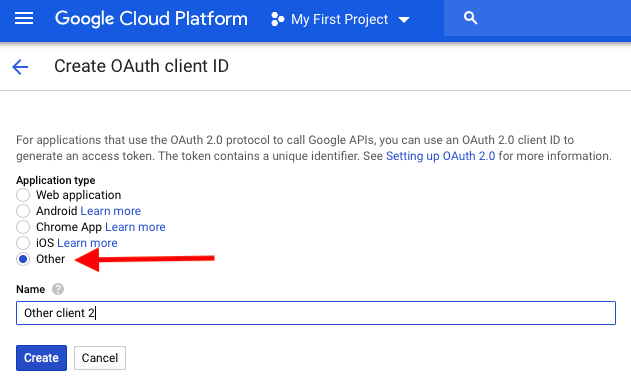
Task: Open Learn more link beside Chrome App
Action: [x=135, y=227]
